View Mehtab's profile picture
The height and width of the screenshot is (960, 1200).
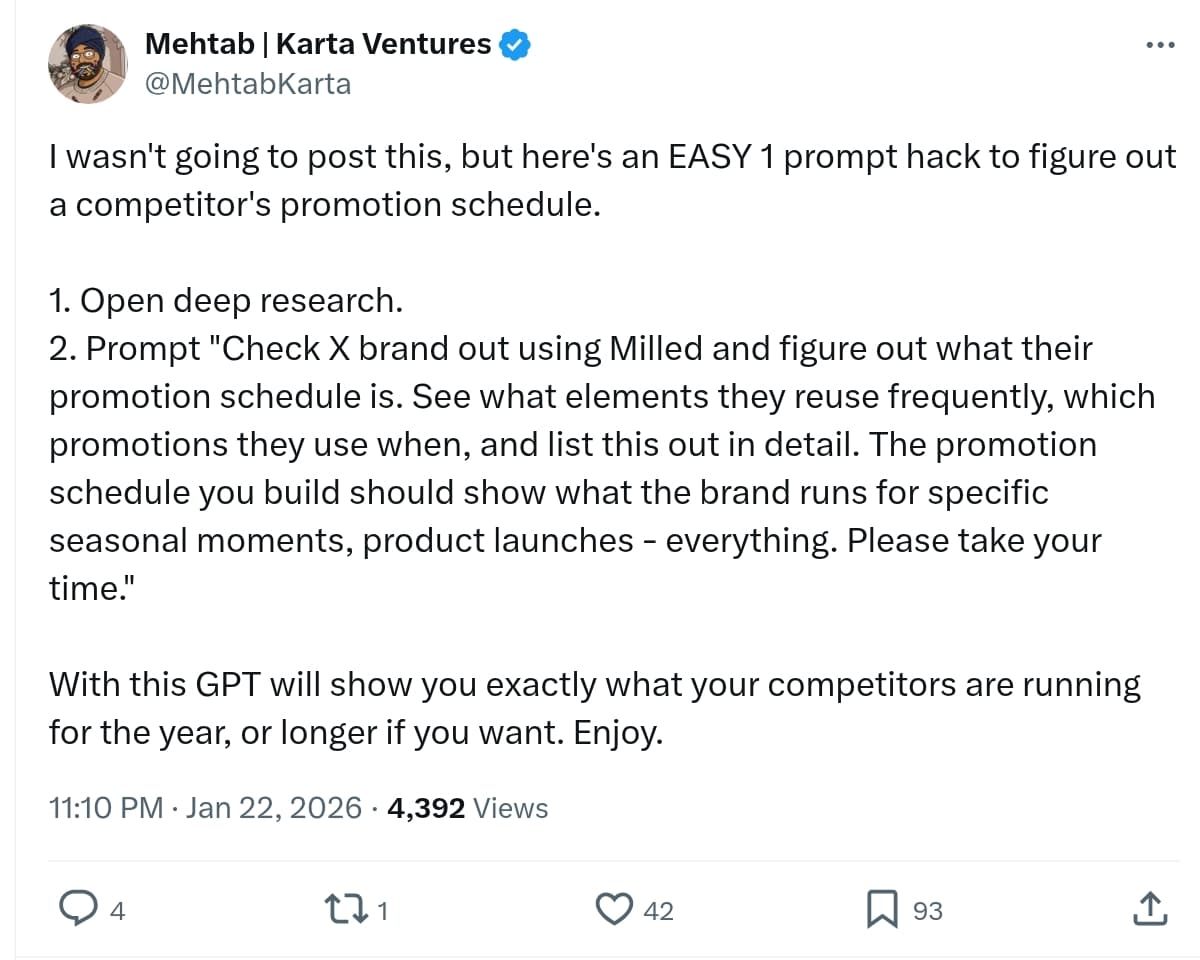point(88,63)
